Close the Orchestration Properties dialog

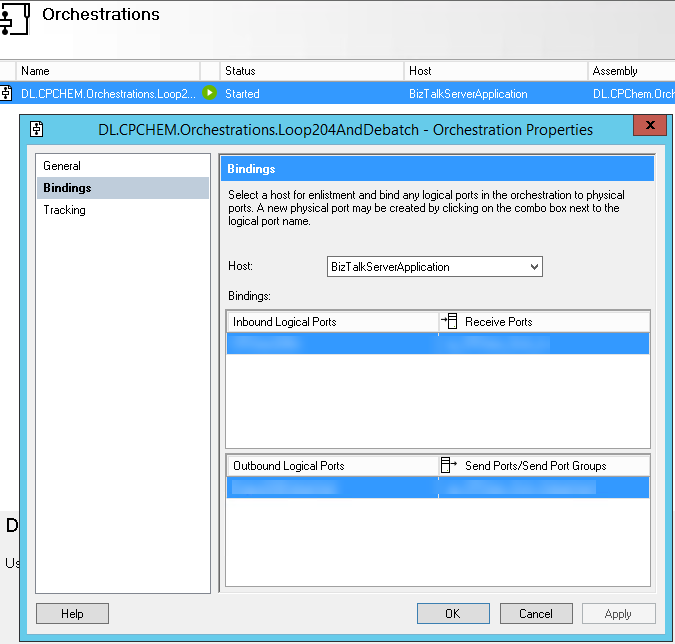[x=650, y=125]
